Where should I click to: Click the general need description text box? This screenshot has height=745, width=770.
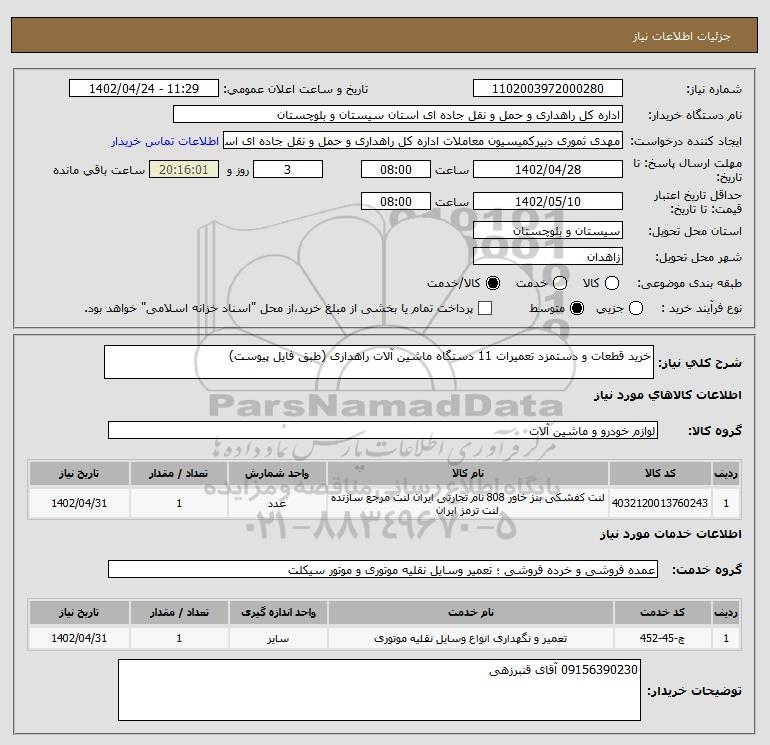click(379, 362)
